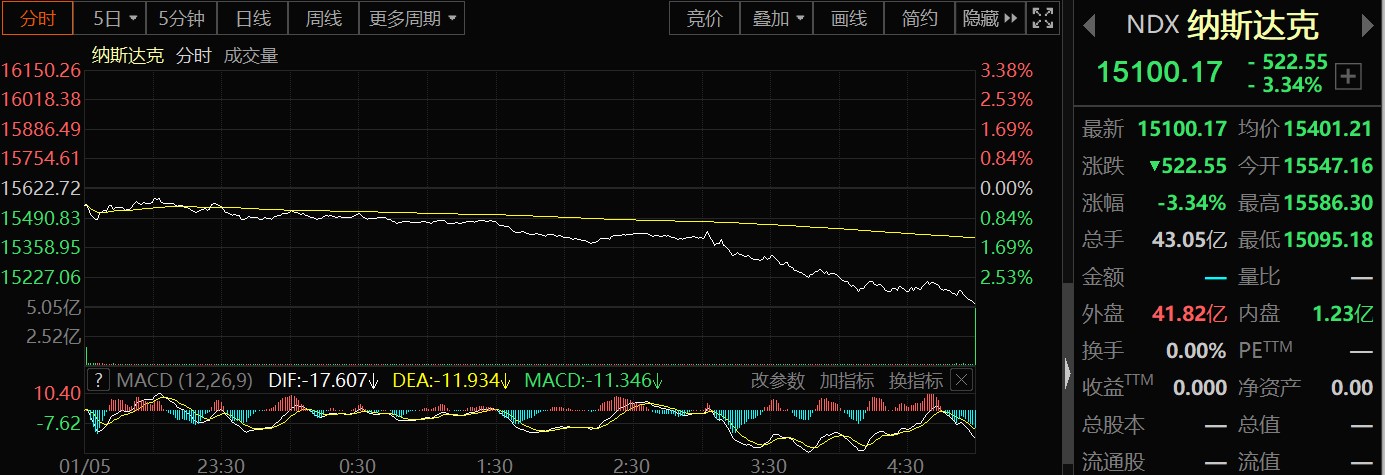Screen dimensions: 1385x475
Task: Add NDX to watchlist with plus icon
Action: (x=1348, y=76)
